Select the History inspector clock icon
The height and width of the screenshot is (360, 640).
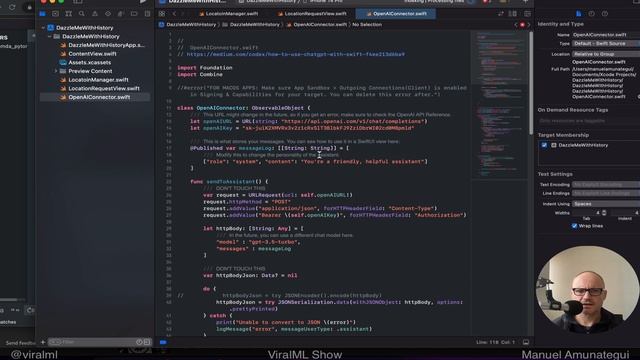point(591,14)
